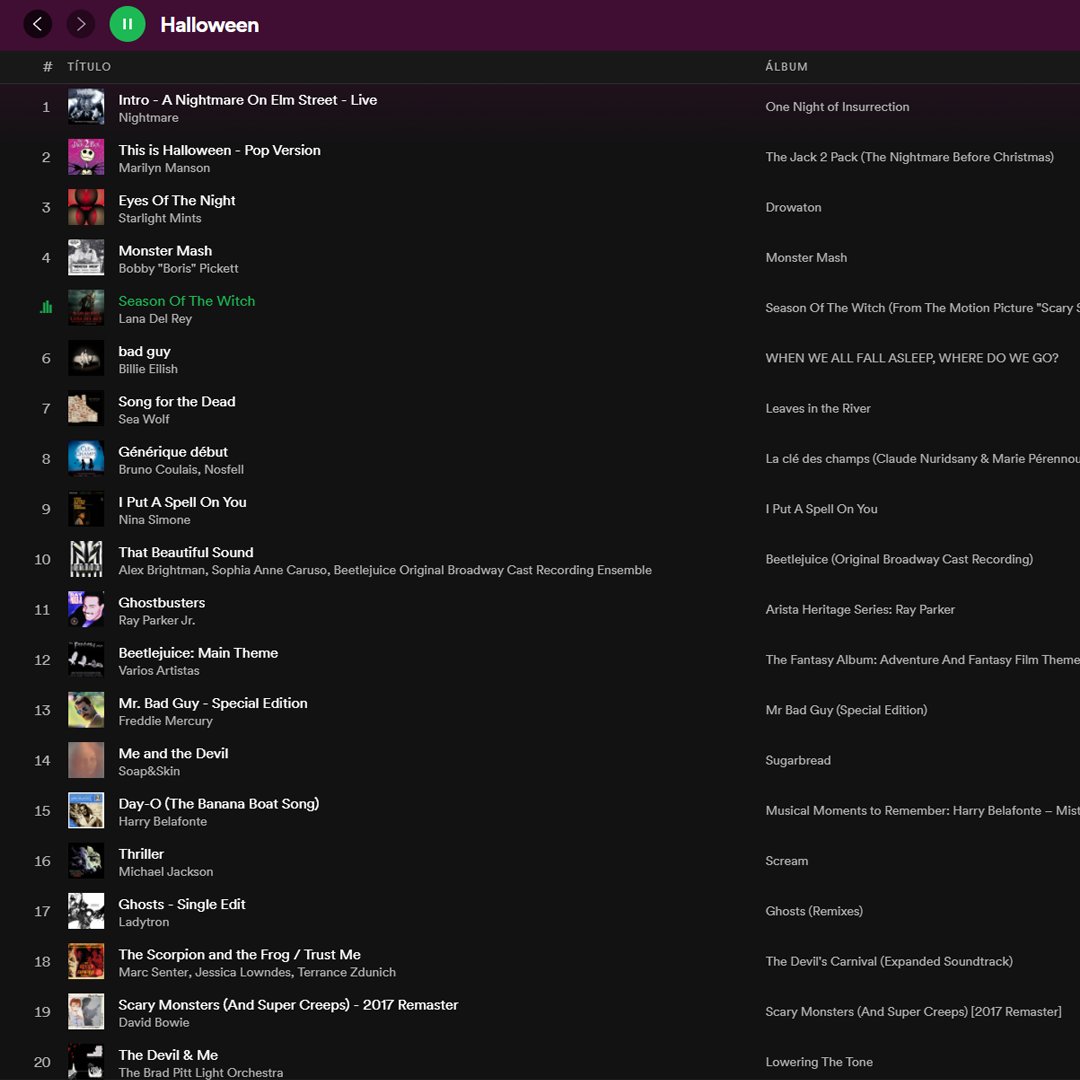Open artist Marilyn Manson

(164, 168)
